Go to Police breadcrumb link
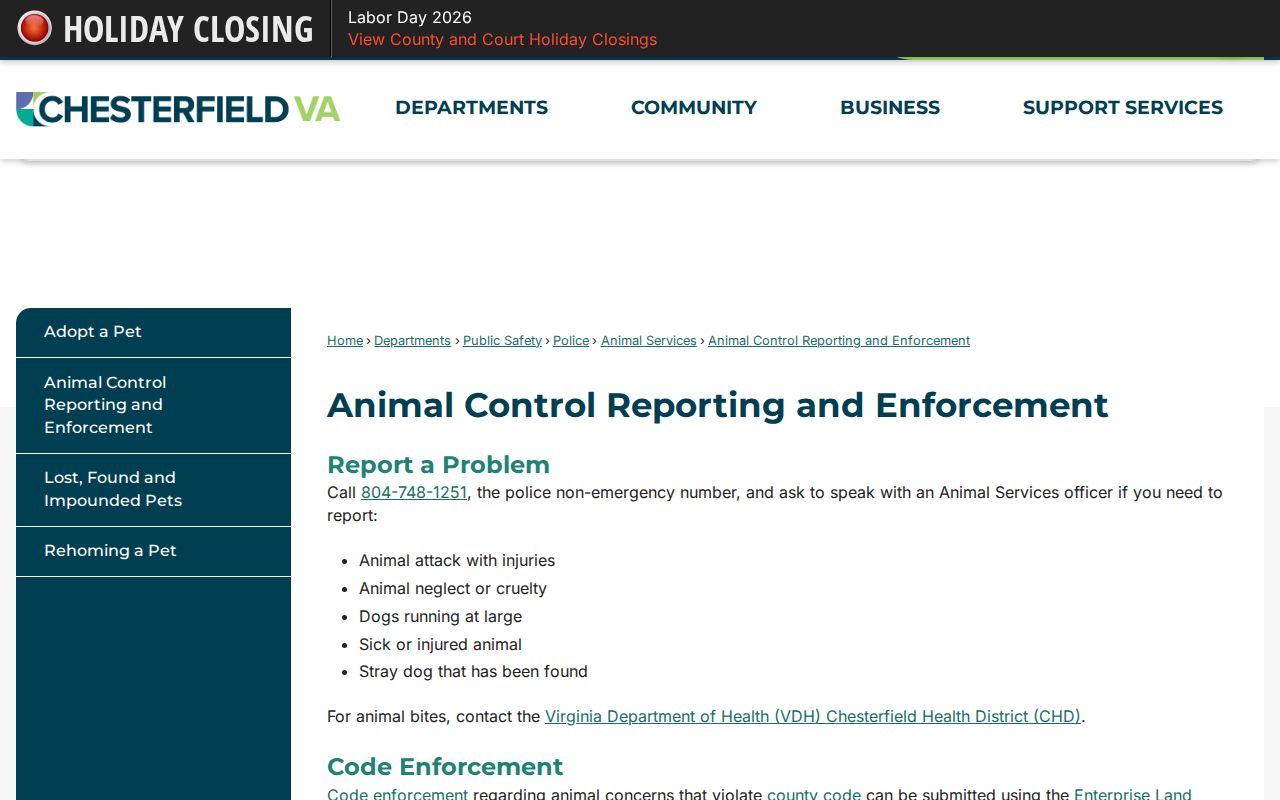1280x800 pixels. (571, 341)
